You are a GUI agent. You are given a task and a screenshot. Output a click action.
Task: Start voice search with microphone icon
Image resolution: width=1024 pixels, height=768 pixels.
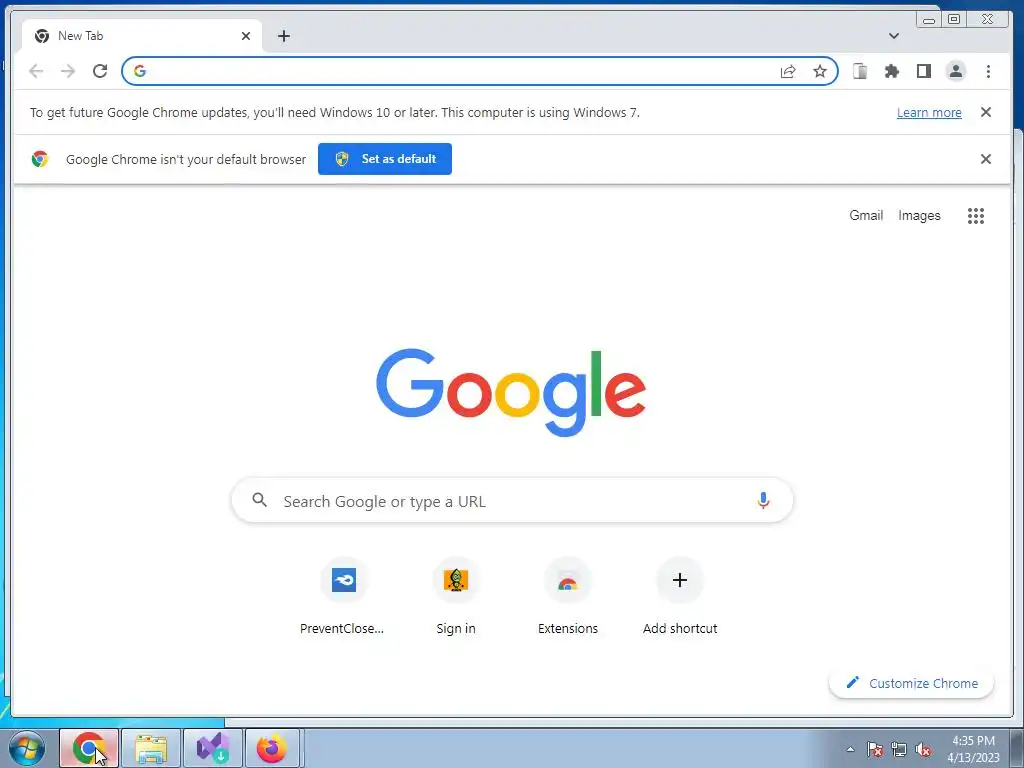(x=763, y=501)
